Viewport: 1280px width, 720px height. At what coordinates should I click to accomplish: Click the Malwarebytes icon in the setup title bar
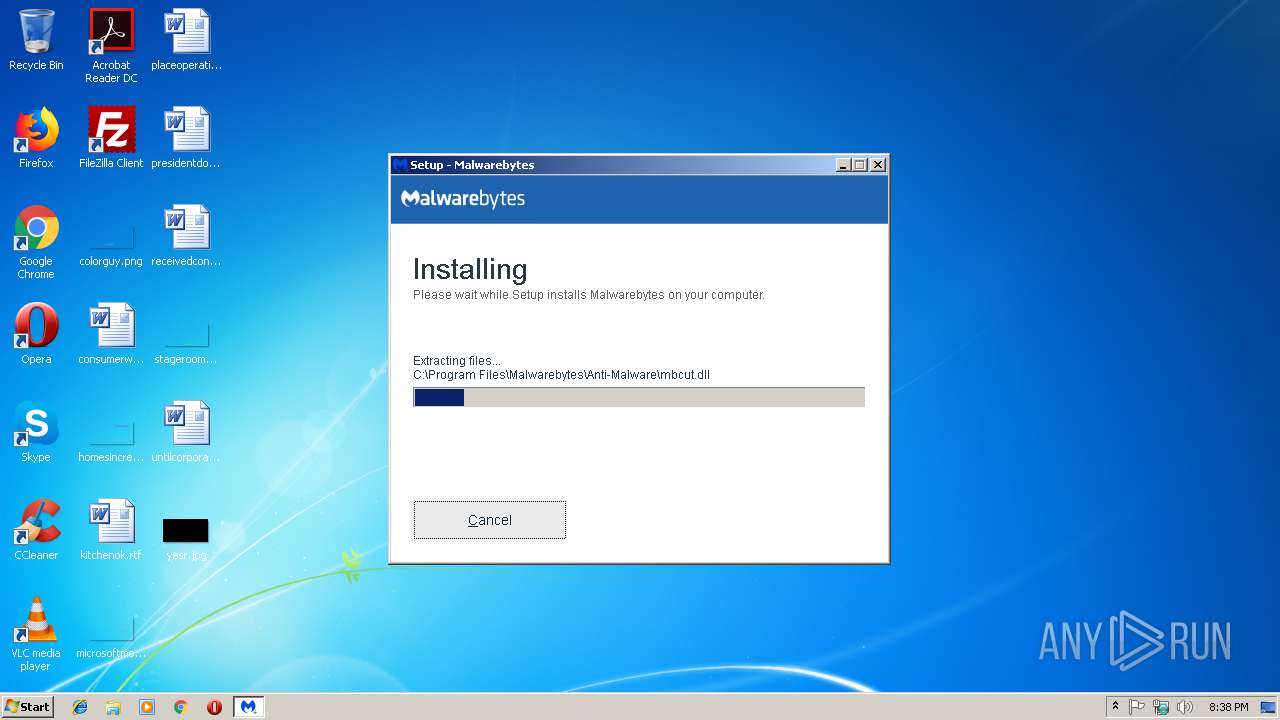[x=400, y=165]
